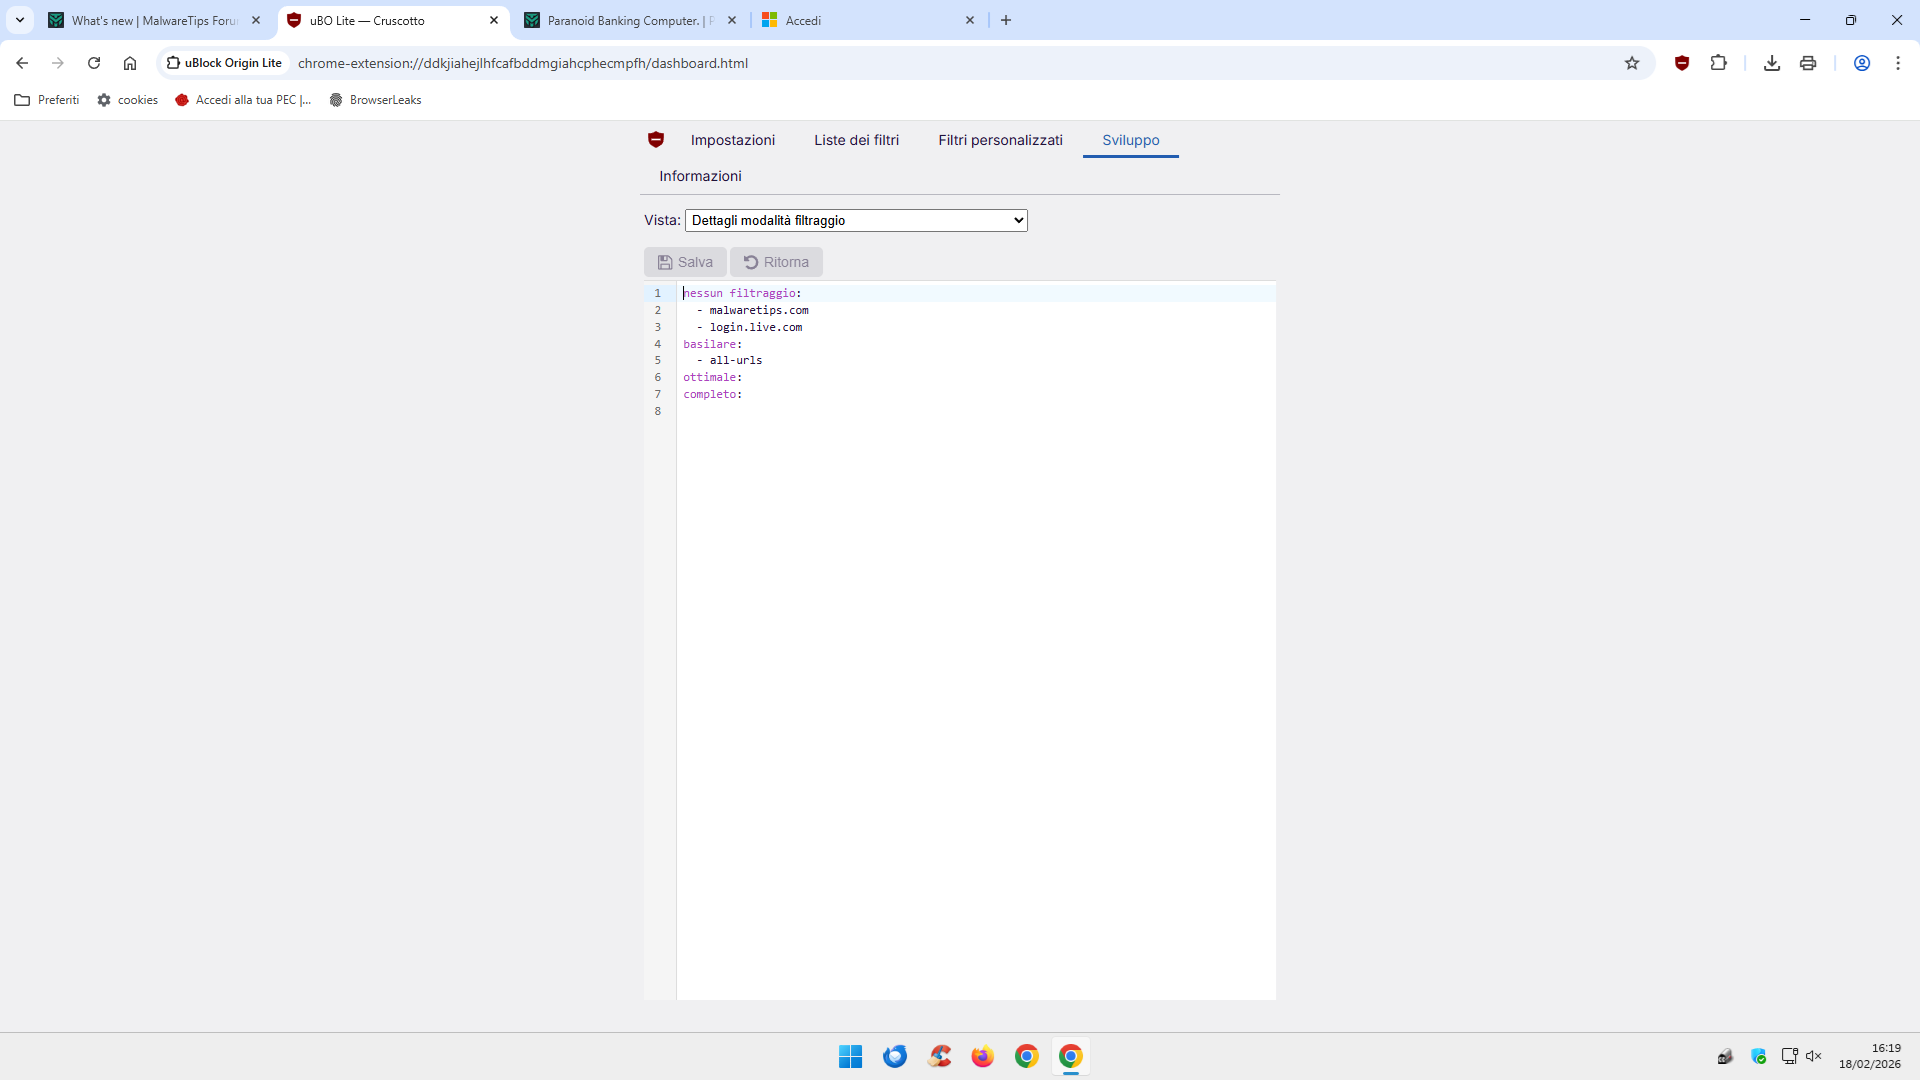1920x1080 pixels.
Task: Switch to Liste dei filtri tab
Action: [x=856, y=140]
